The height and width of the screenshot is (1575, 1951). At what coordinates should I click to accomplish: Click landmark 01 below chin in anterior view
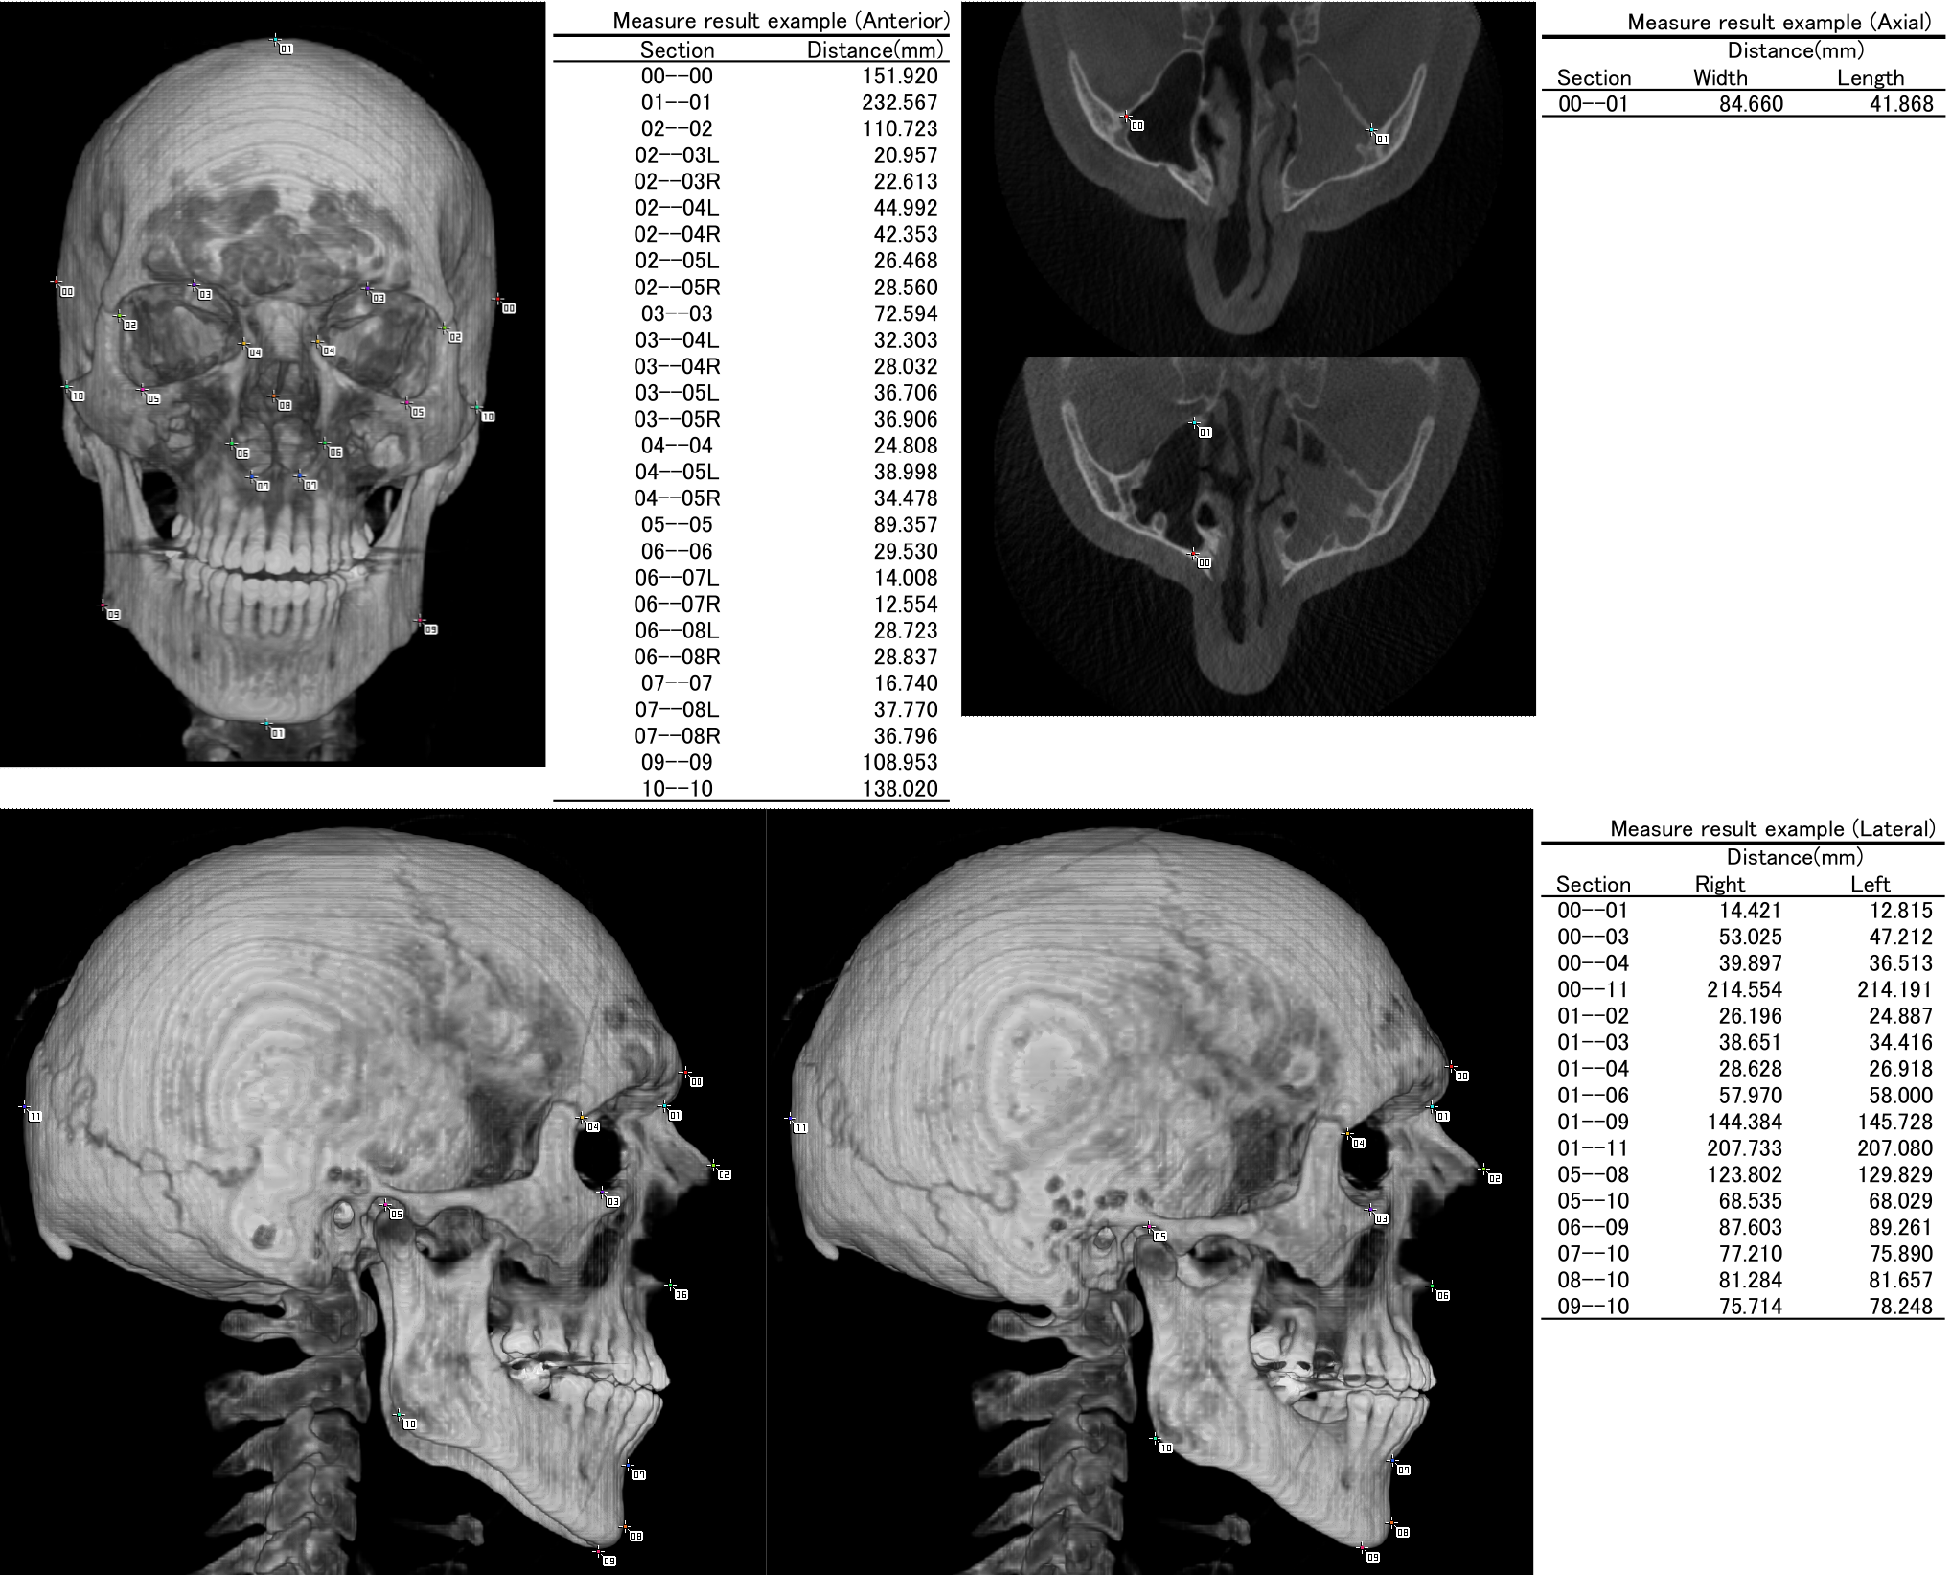pyautogui.click(x=266, y=724)
